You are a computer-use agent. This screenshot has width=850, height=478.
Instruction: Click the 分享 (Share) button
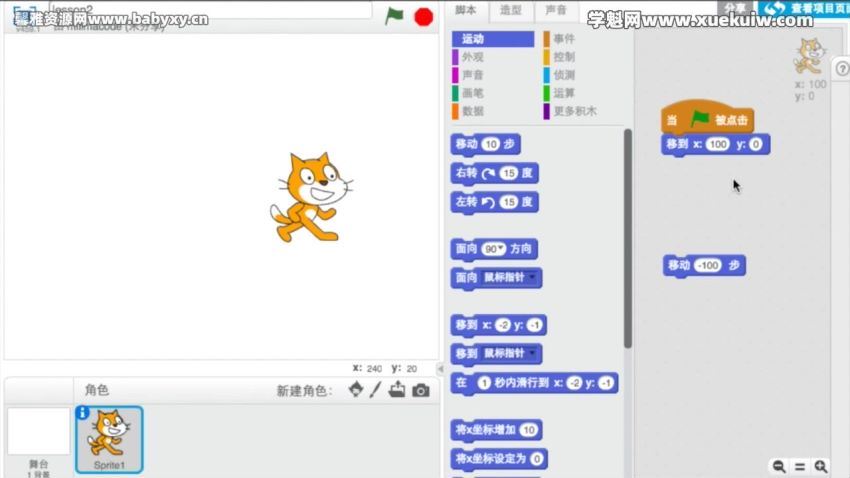[736, 8]
